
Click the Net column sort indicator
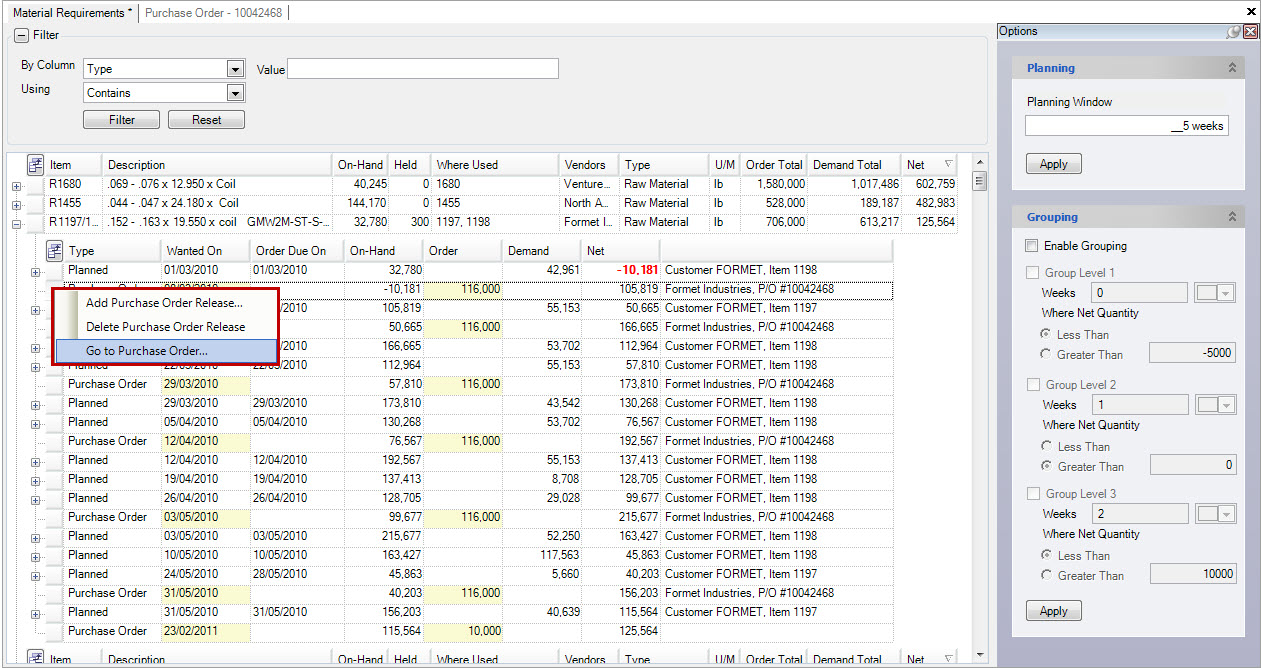(948, 165)
